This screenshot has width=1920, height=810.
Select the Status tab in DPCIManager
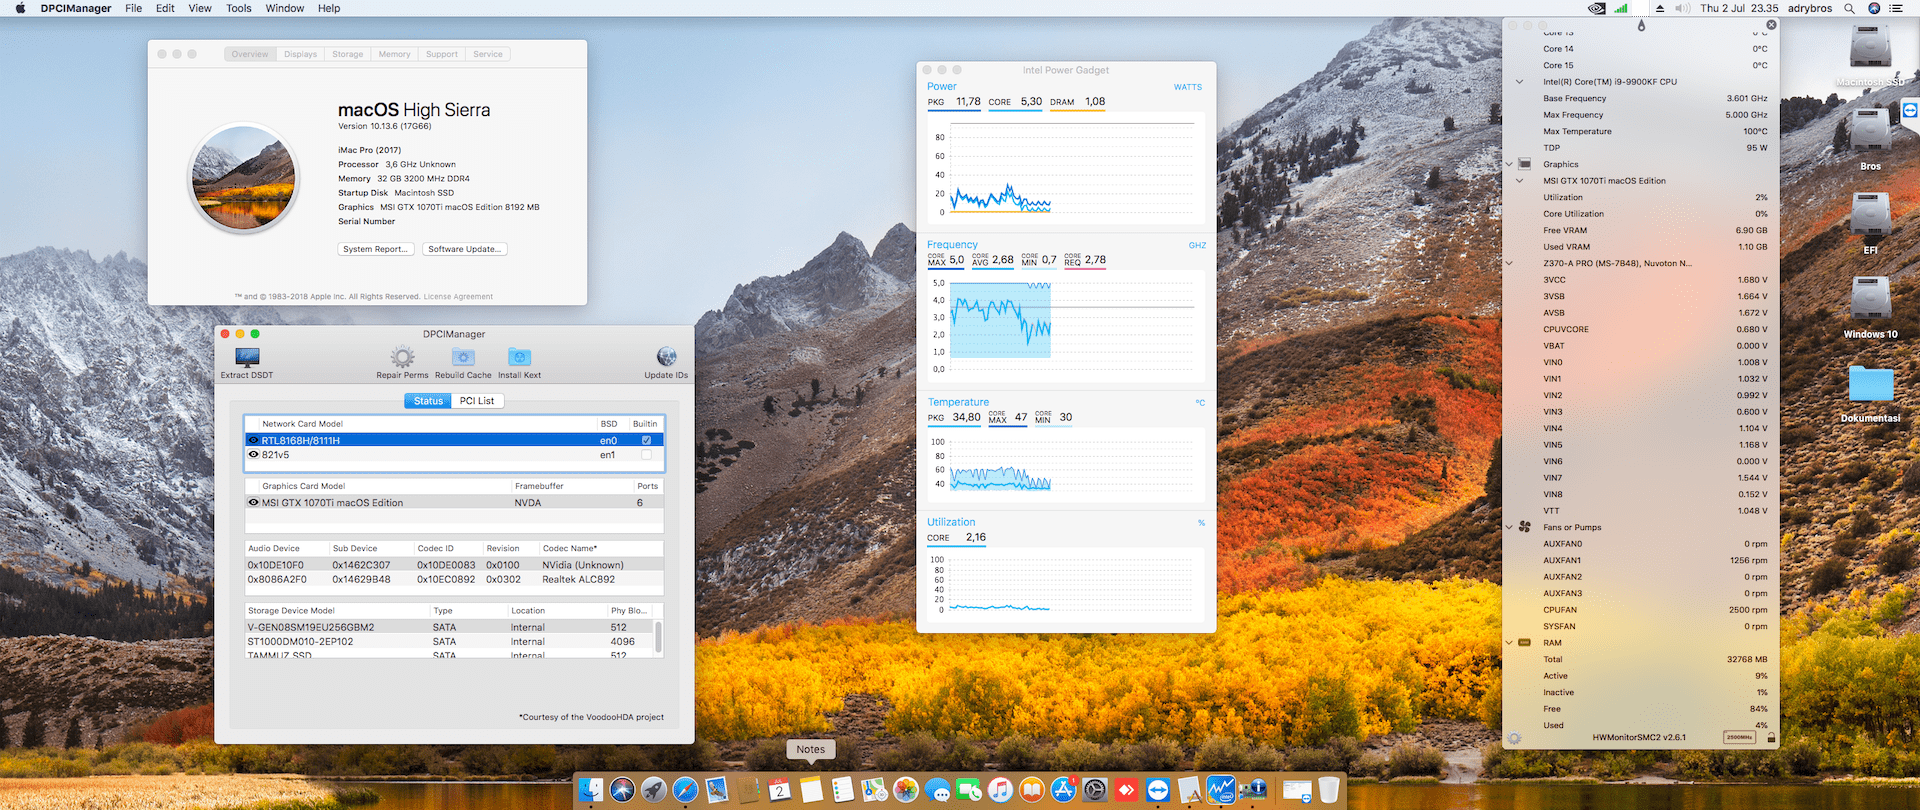[428, 401]
